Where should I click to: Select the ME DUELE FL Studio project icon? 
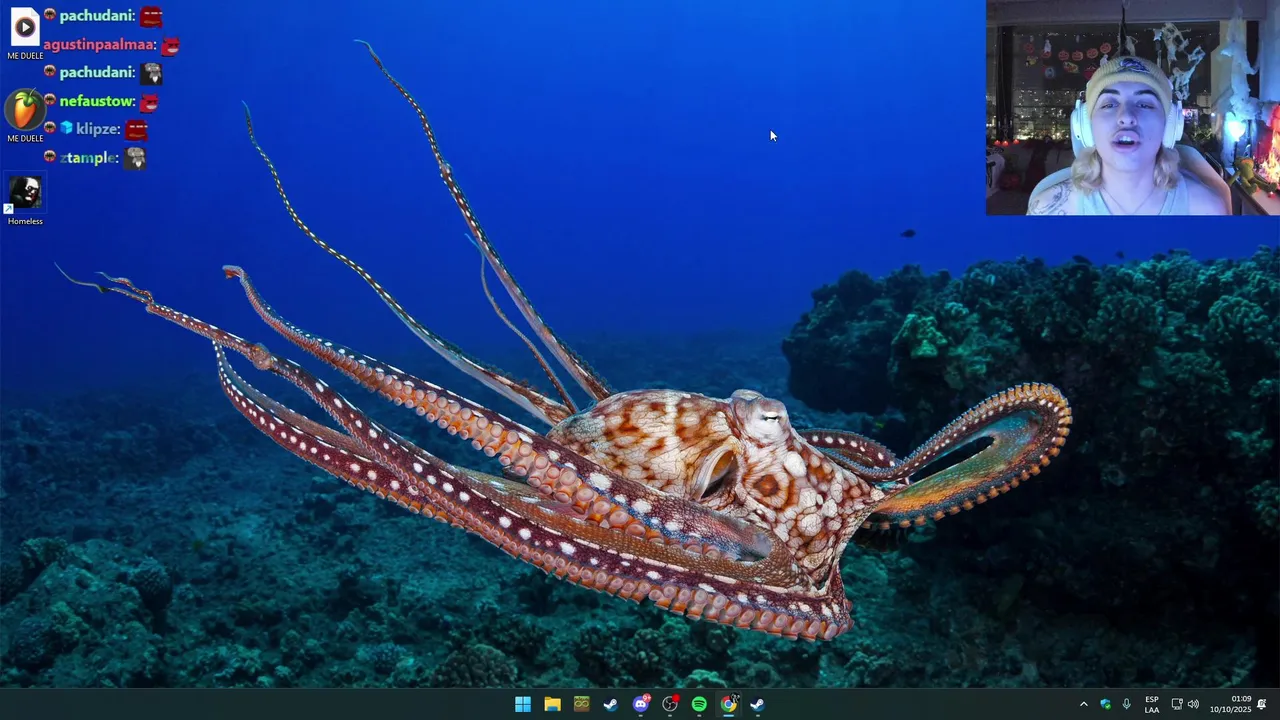coord(25,116)
